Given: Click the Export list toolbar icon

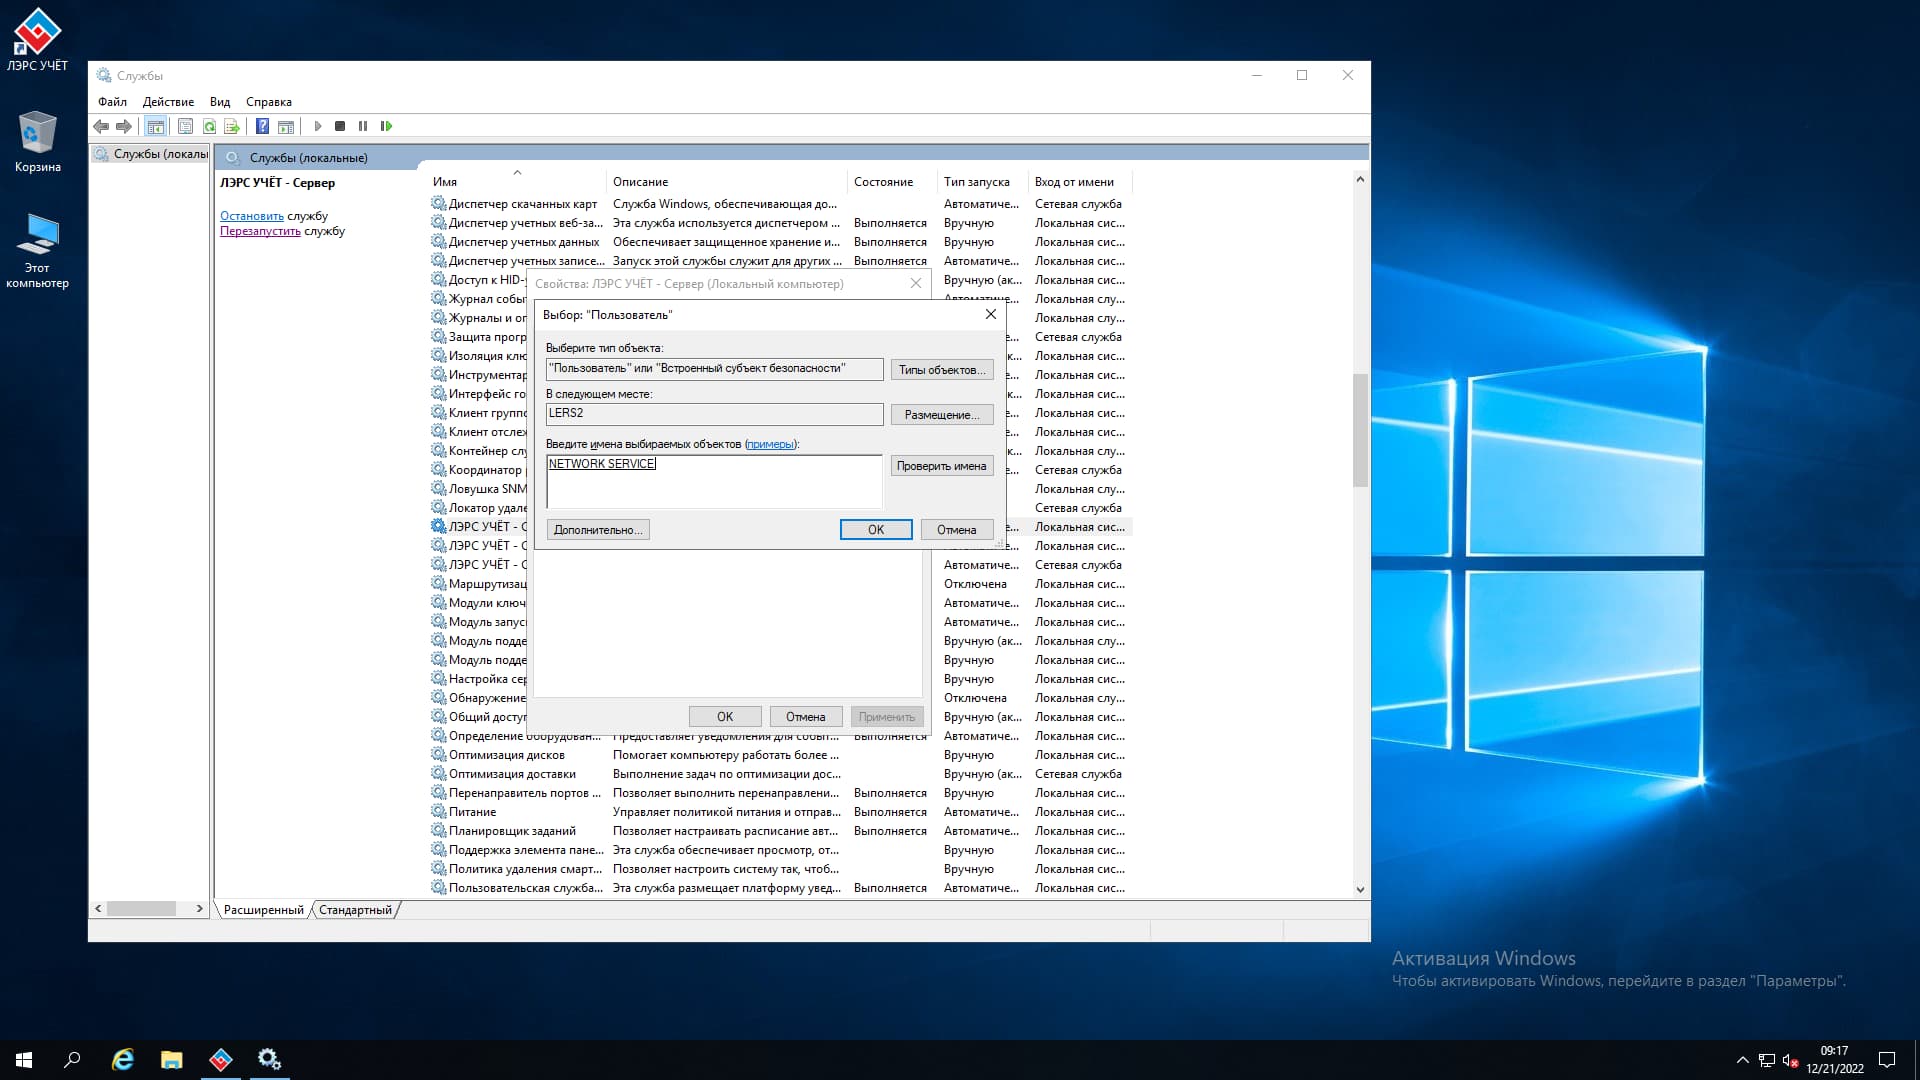Looking at the screenshot, I should (232, 126).
